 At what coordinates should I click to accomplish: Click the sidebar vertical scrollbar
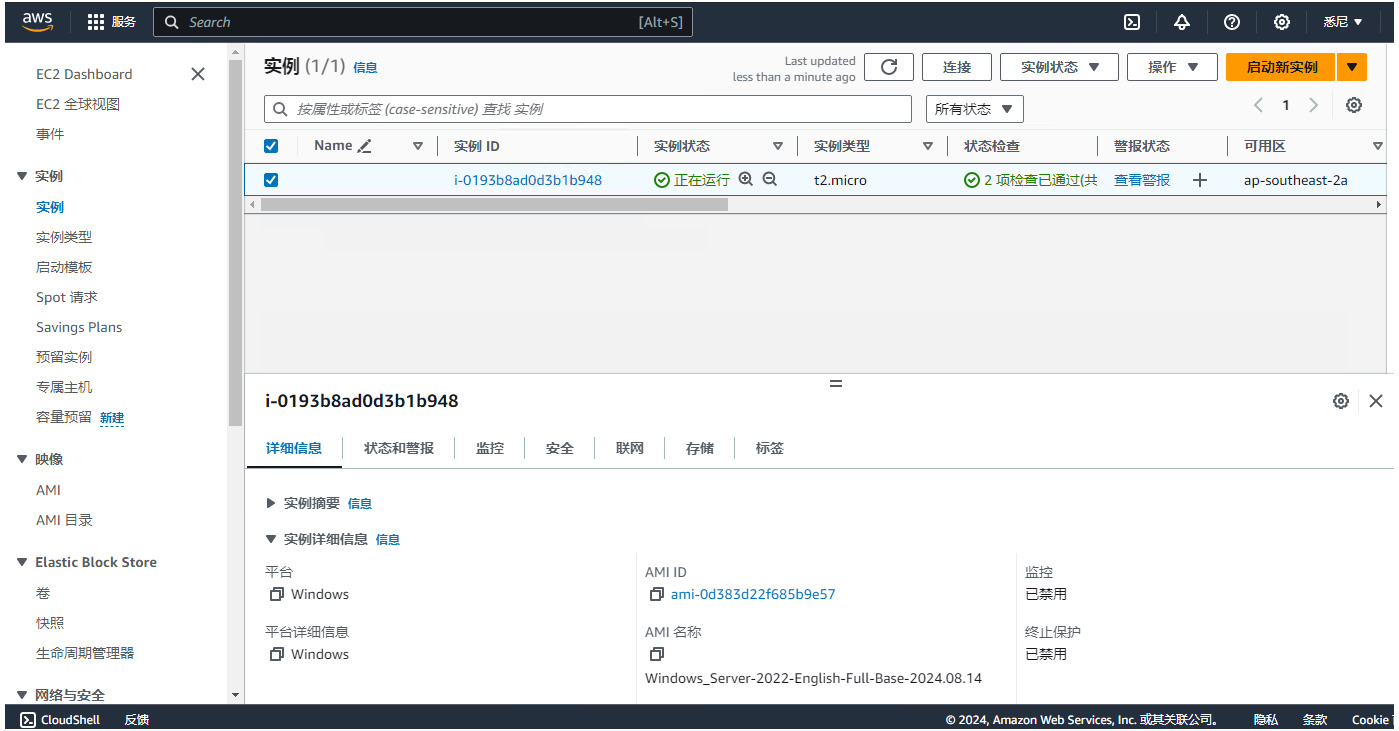(x=236, y=244)
